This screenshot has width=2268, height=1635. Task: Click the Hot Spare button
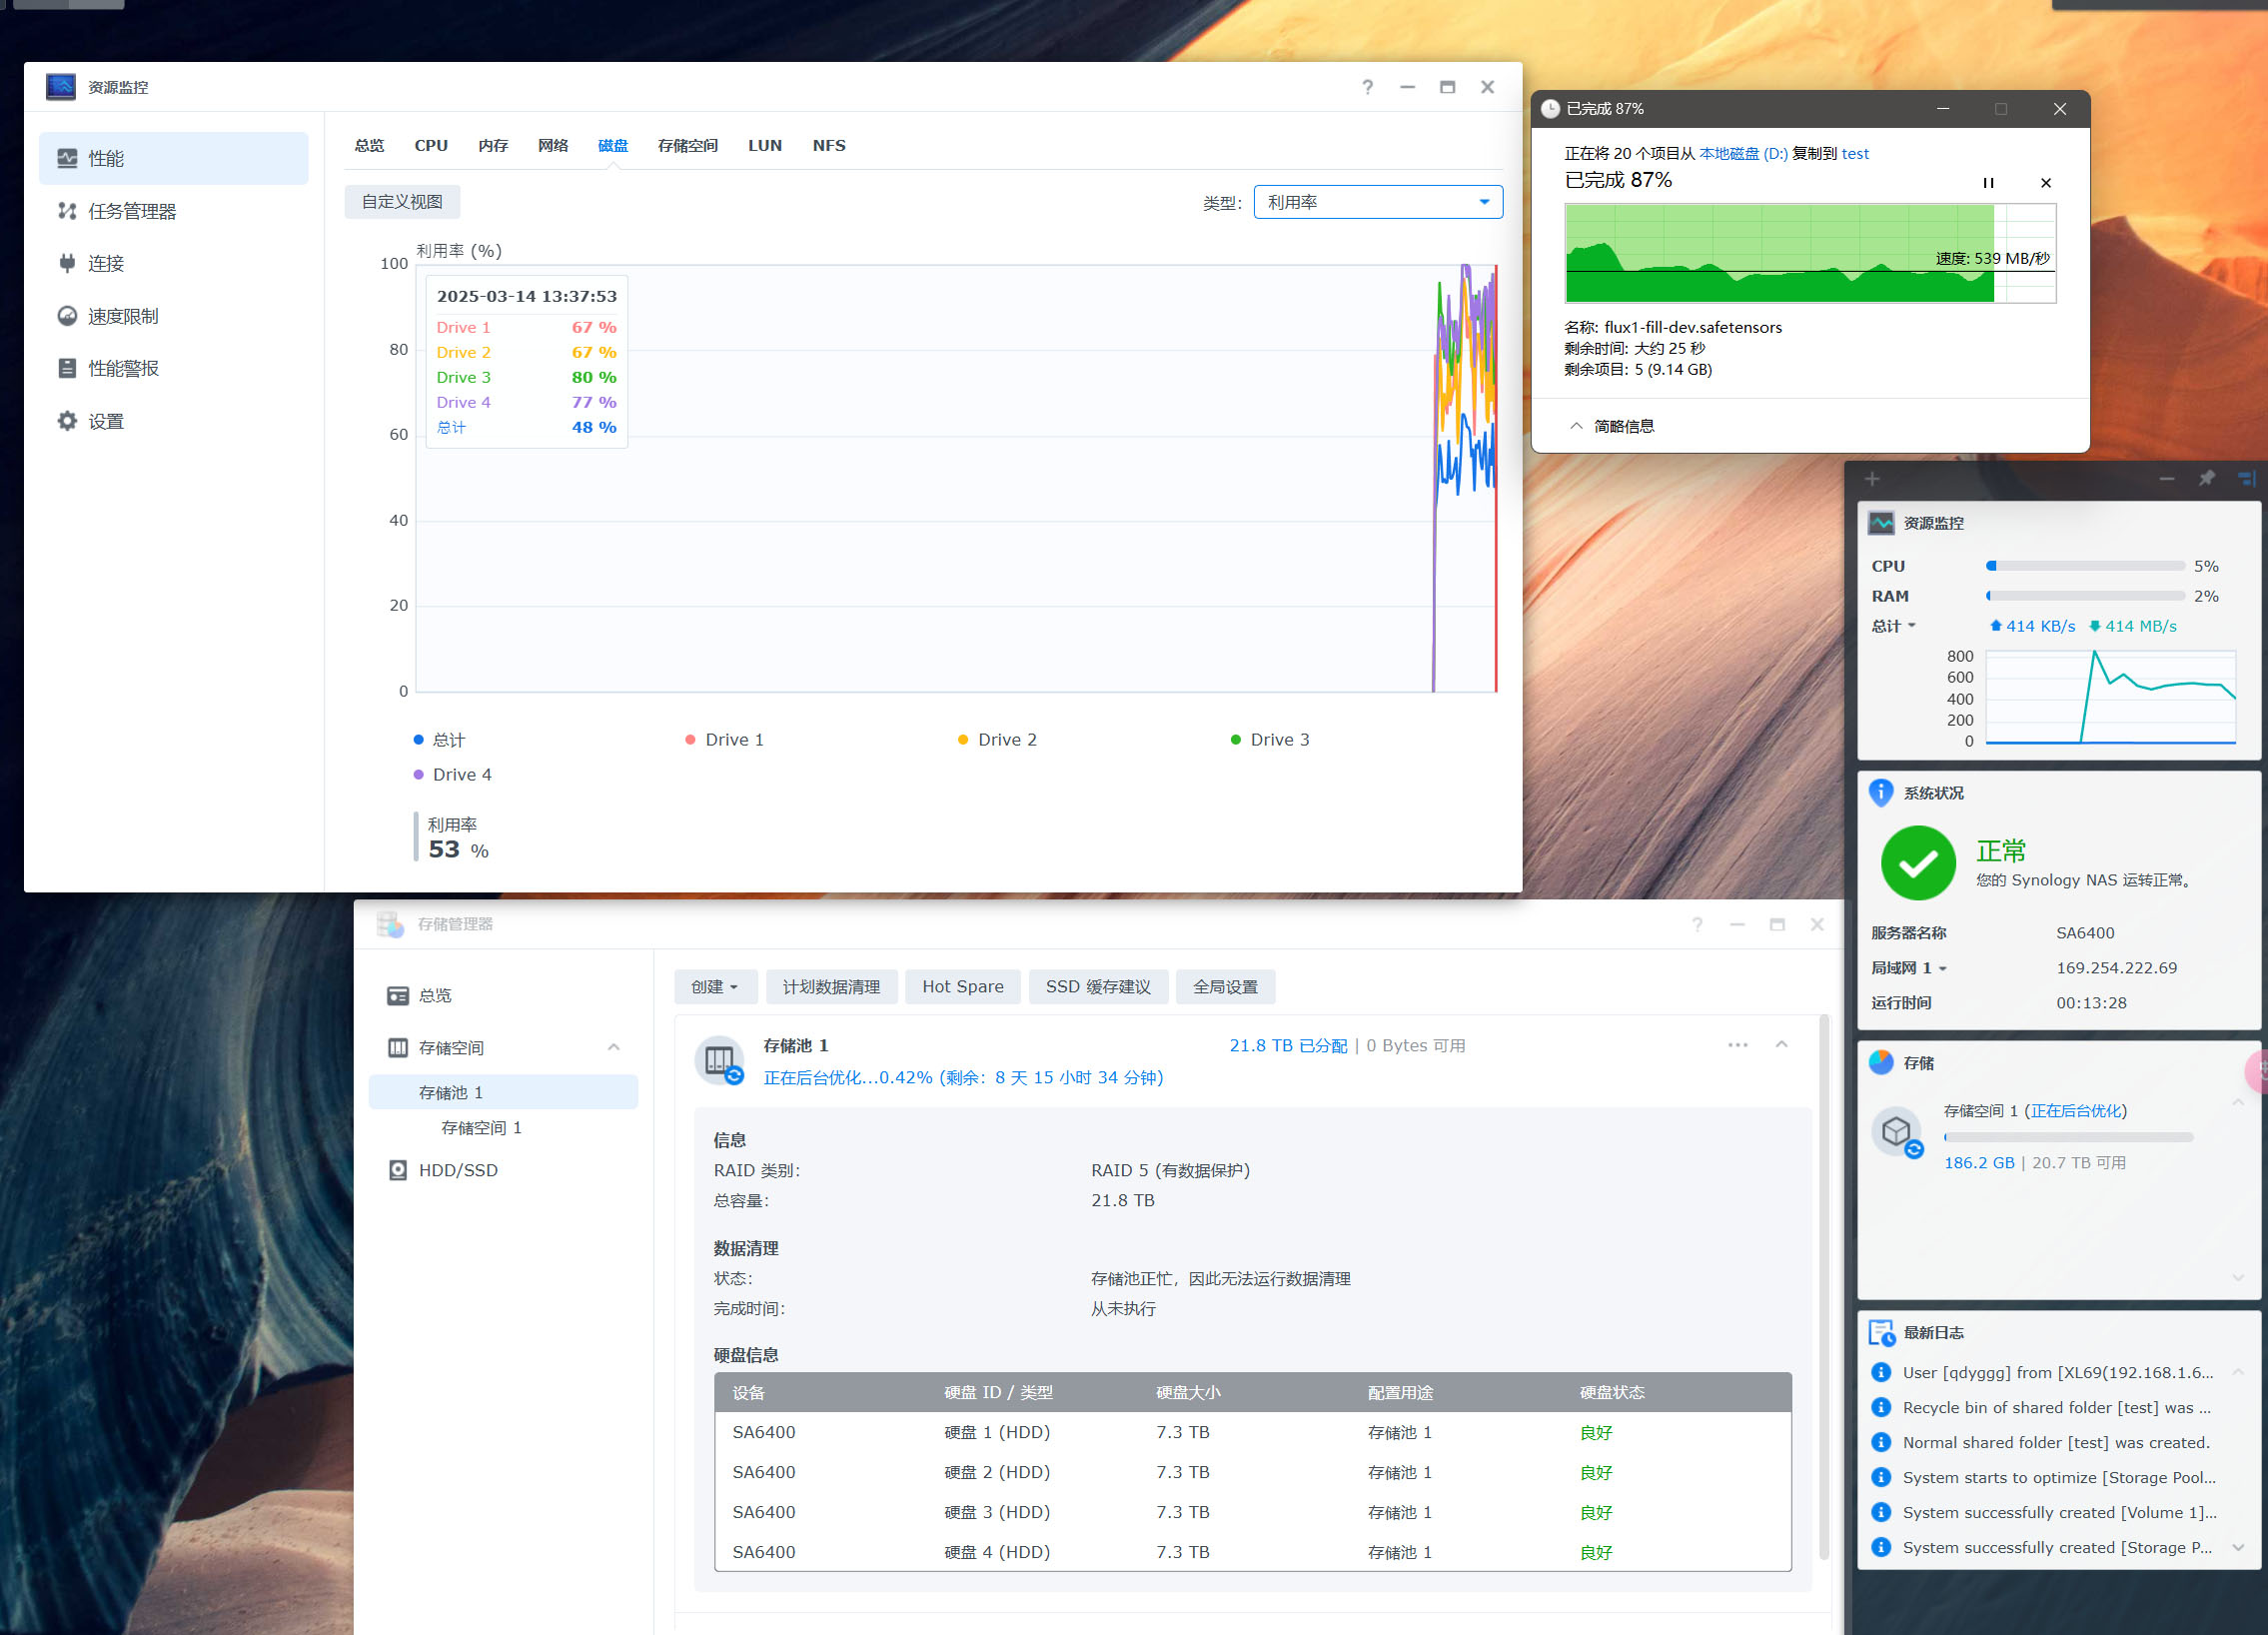click(x=962, y=987)
